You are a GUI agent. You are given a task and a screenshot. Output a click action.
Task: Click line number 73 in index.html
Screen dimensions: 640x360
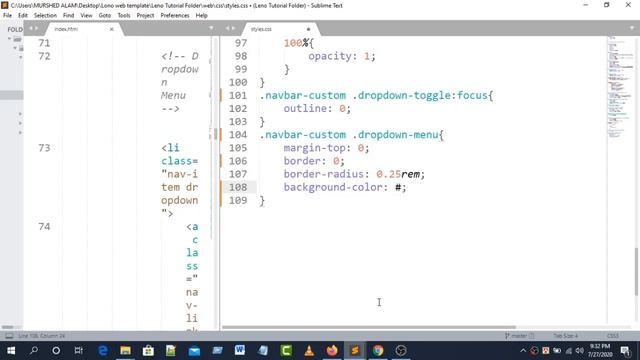tap(44, 148)
